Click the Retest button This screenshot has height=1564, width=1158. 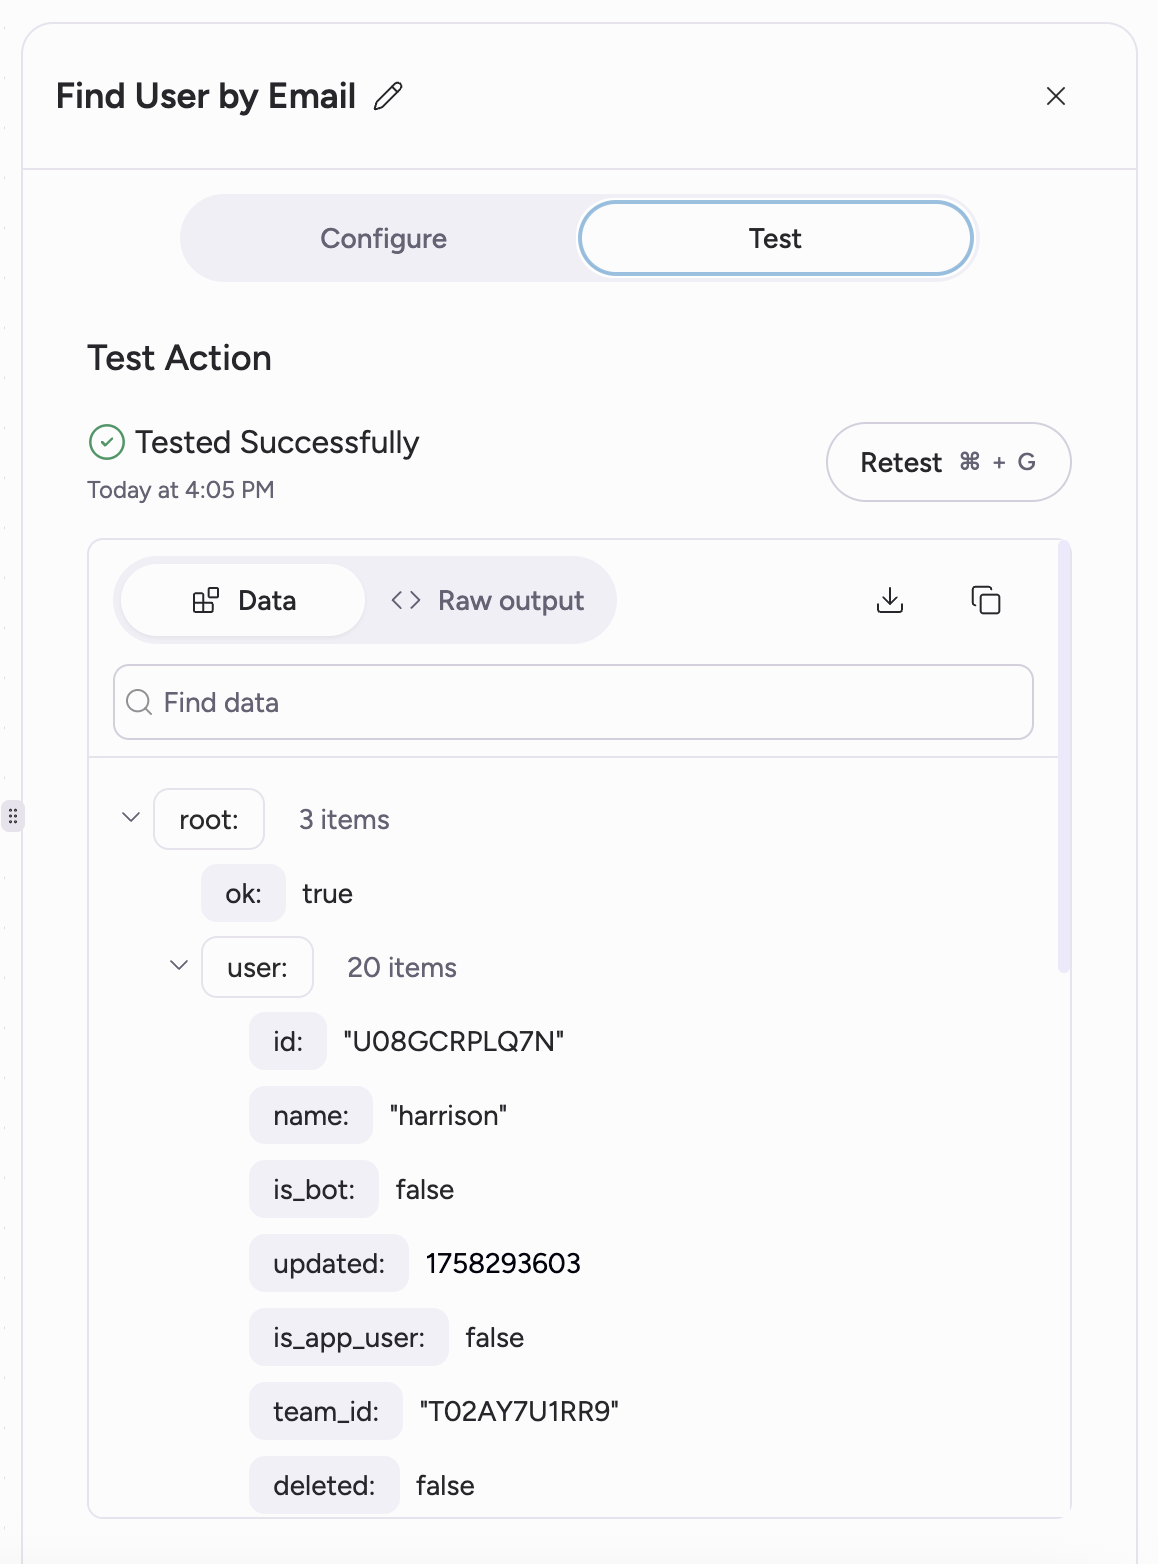coord(948,462)
